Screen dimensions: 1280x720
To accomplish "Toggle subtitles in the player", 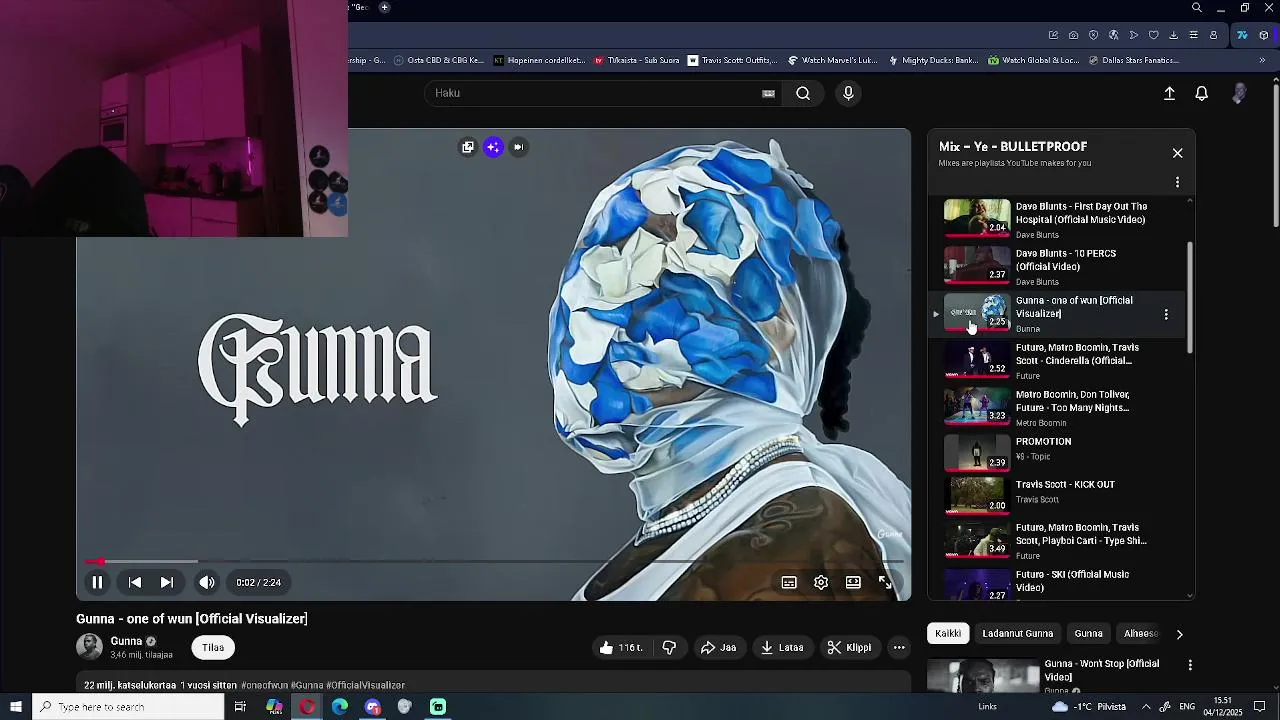I will [789, 582].
